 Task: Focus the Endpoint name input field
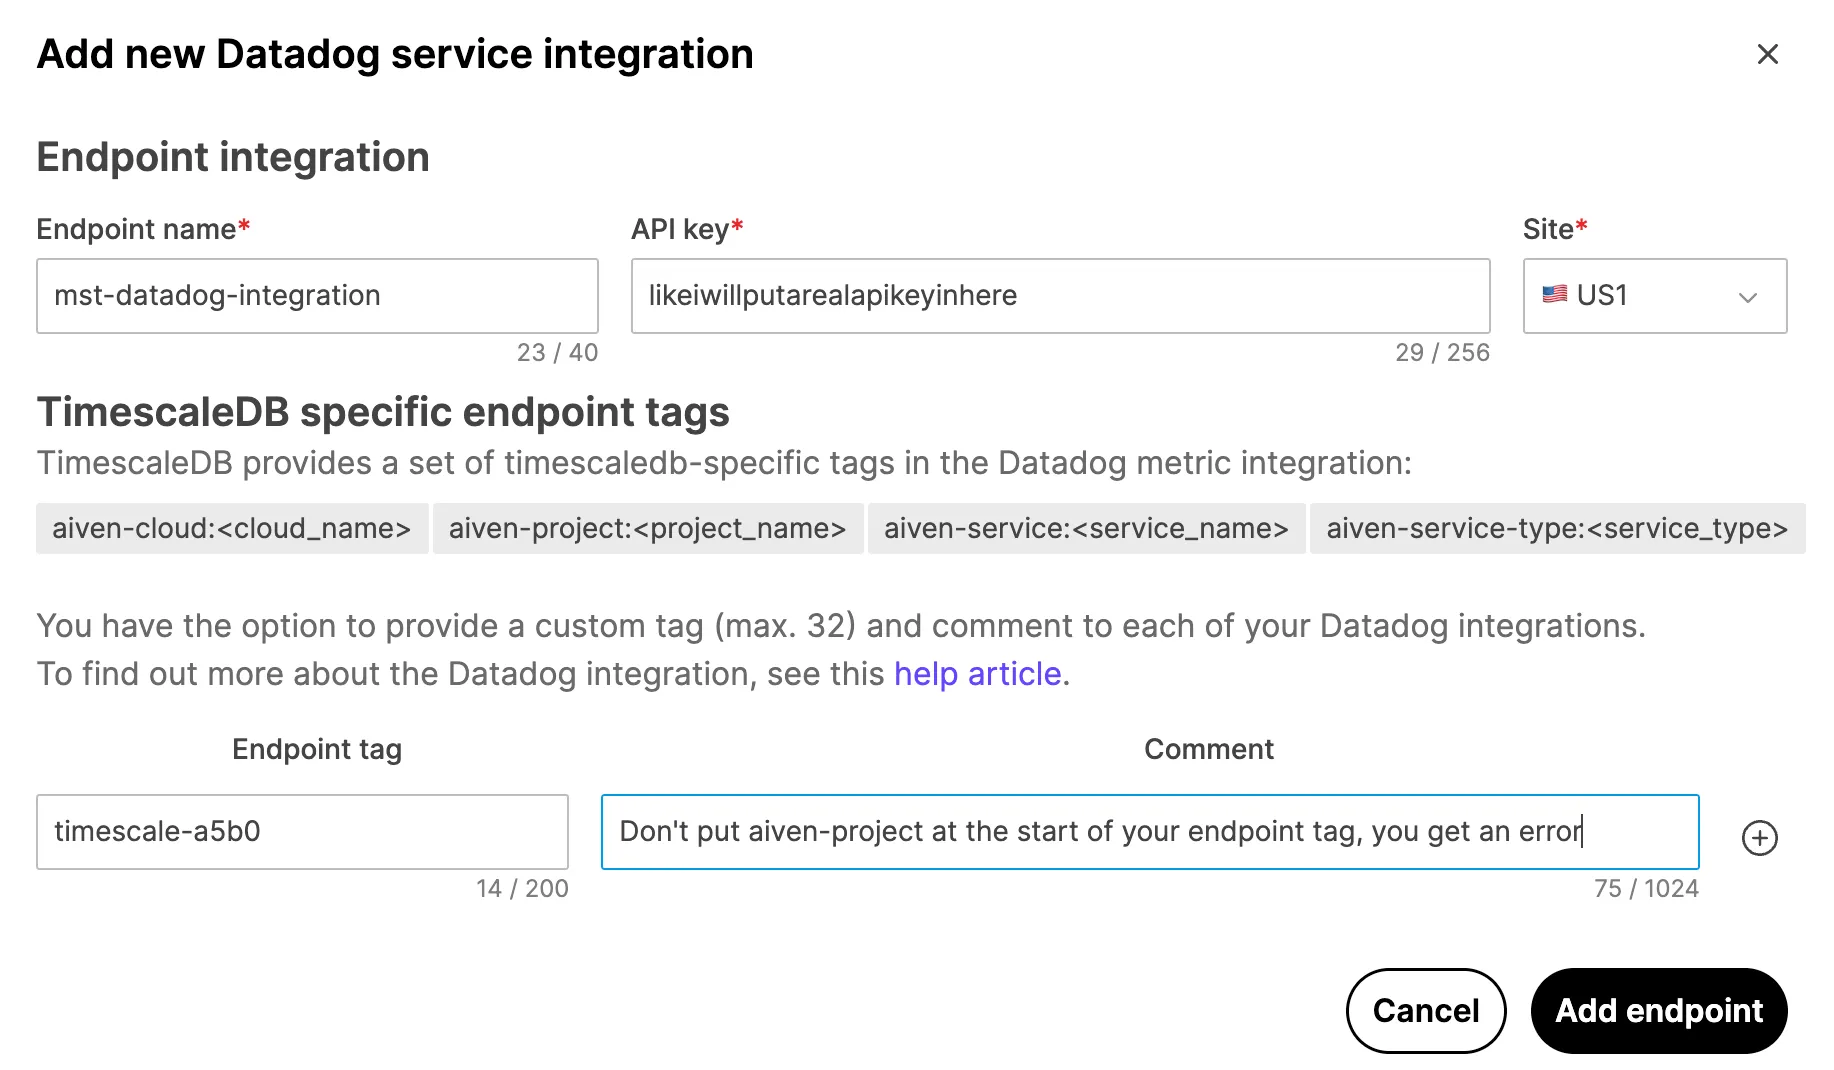(x=317, y=296)
